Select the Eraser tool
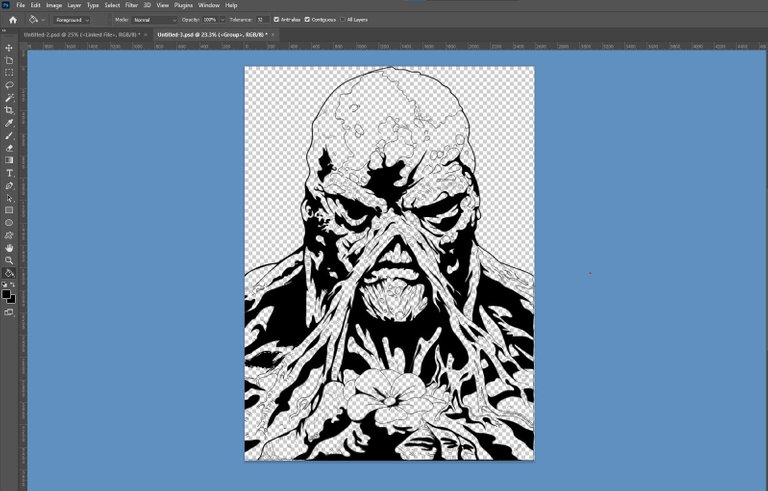This screenshot has width=768, height=491. pos(9,148)
